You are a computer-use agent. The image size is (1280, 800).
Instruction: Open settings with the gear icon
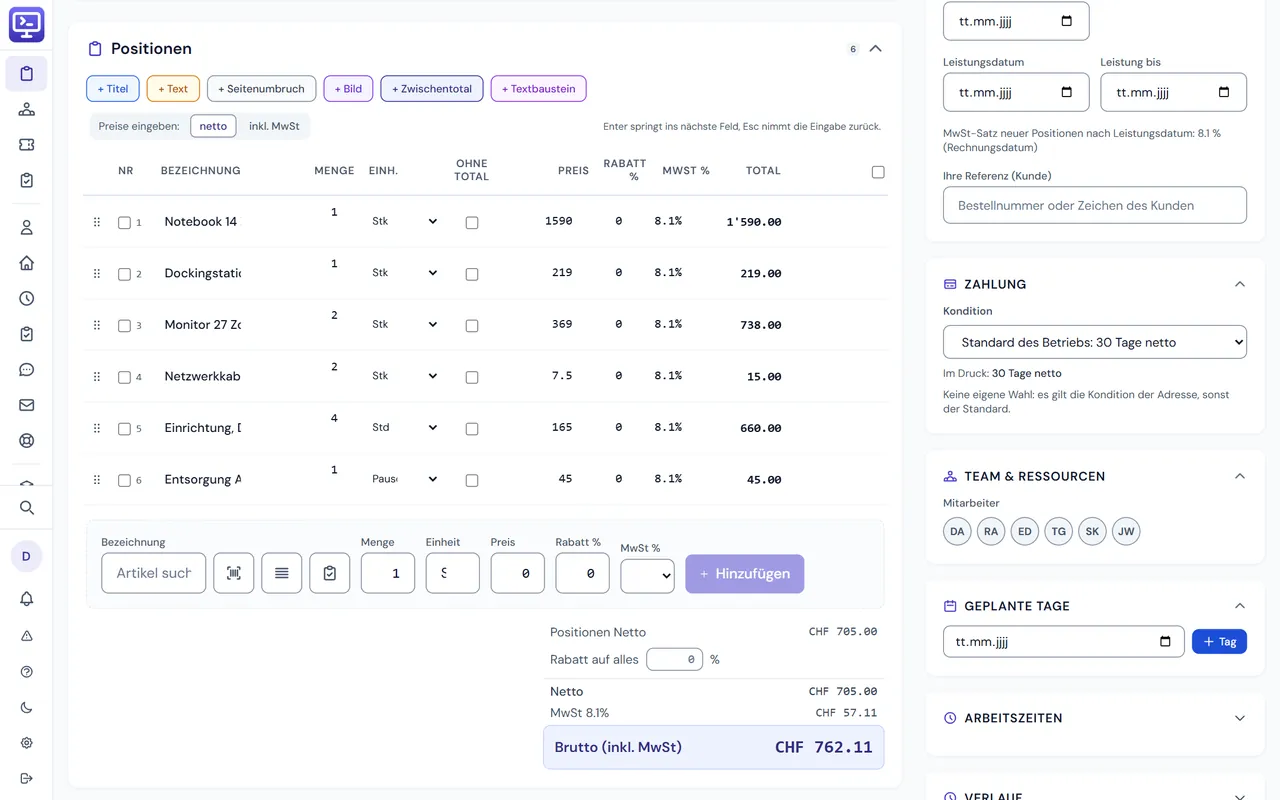[x=27, y=743]
